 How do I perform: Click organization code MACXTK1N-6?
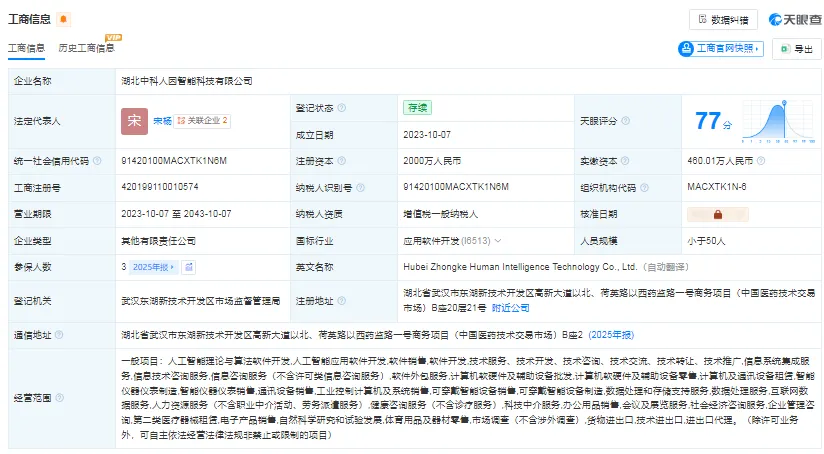(717, 187)
